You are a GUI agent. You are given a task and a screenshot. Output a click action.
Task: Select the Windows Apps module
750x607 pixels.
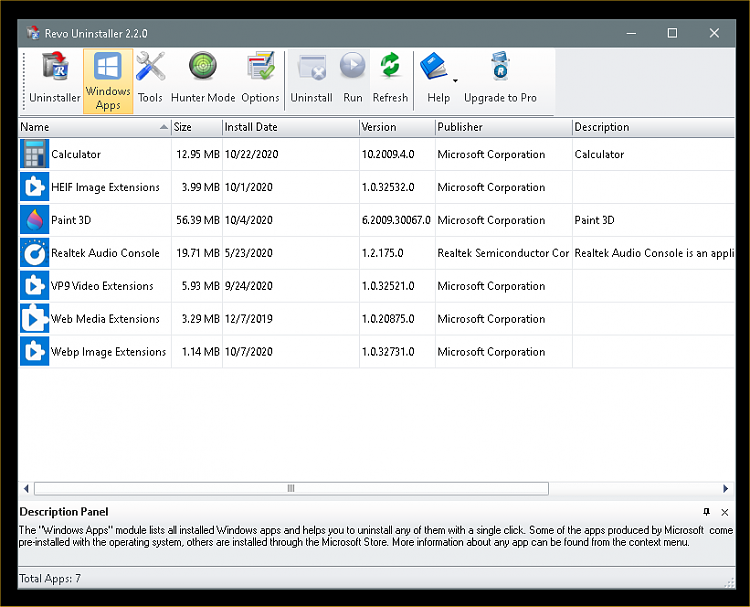pos(108,81)
